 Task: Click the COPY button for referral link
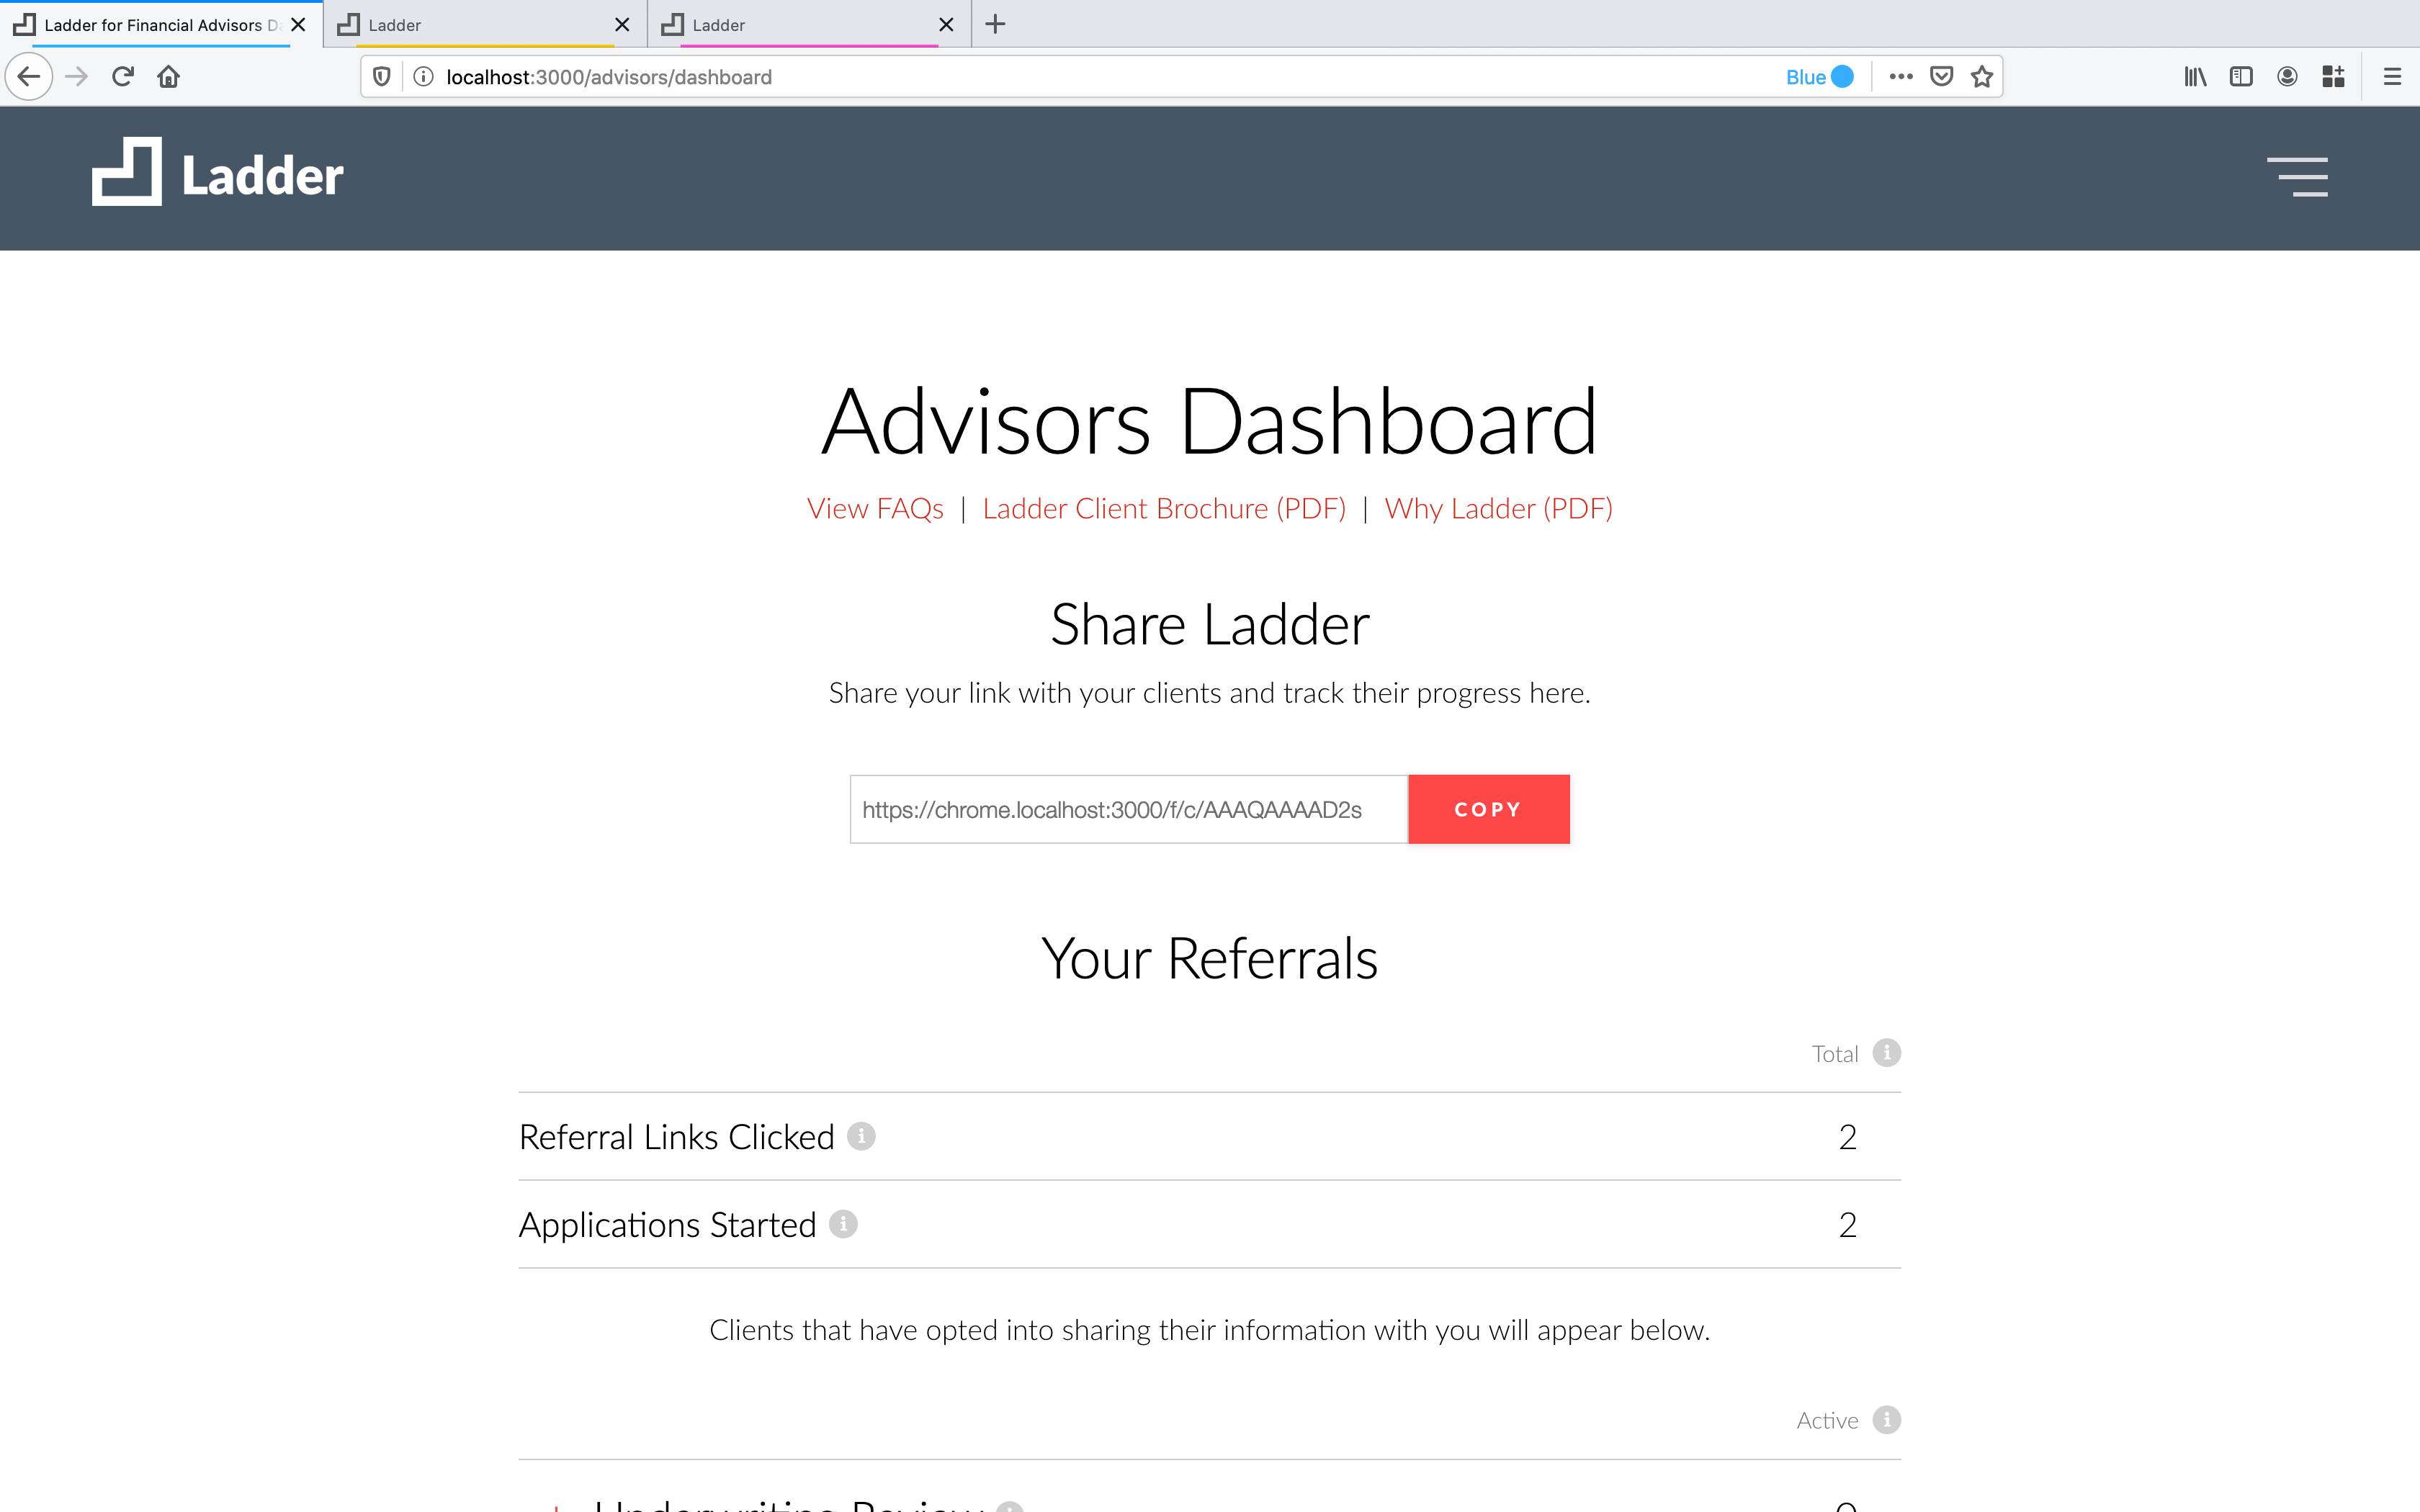tap(1488, 809)
